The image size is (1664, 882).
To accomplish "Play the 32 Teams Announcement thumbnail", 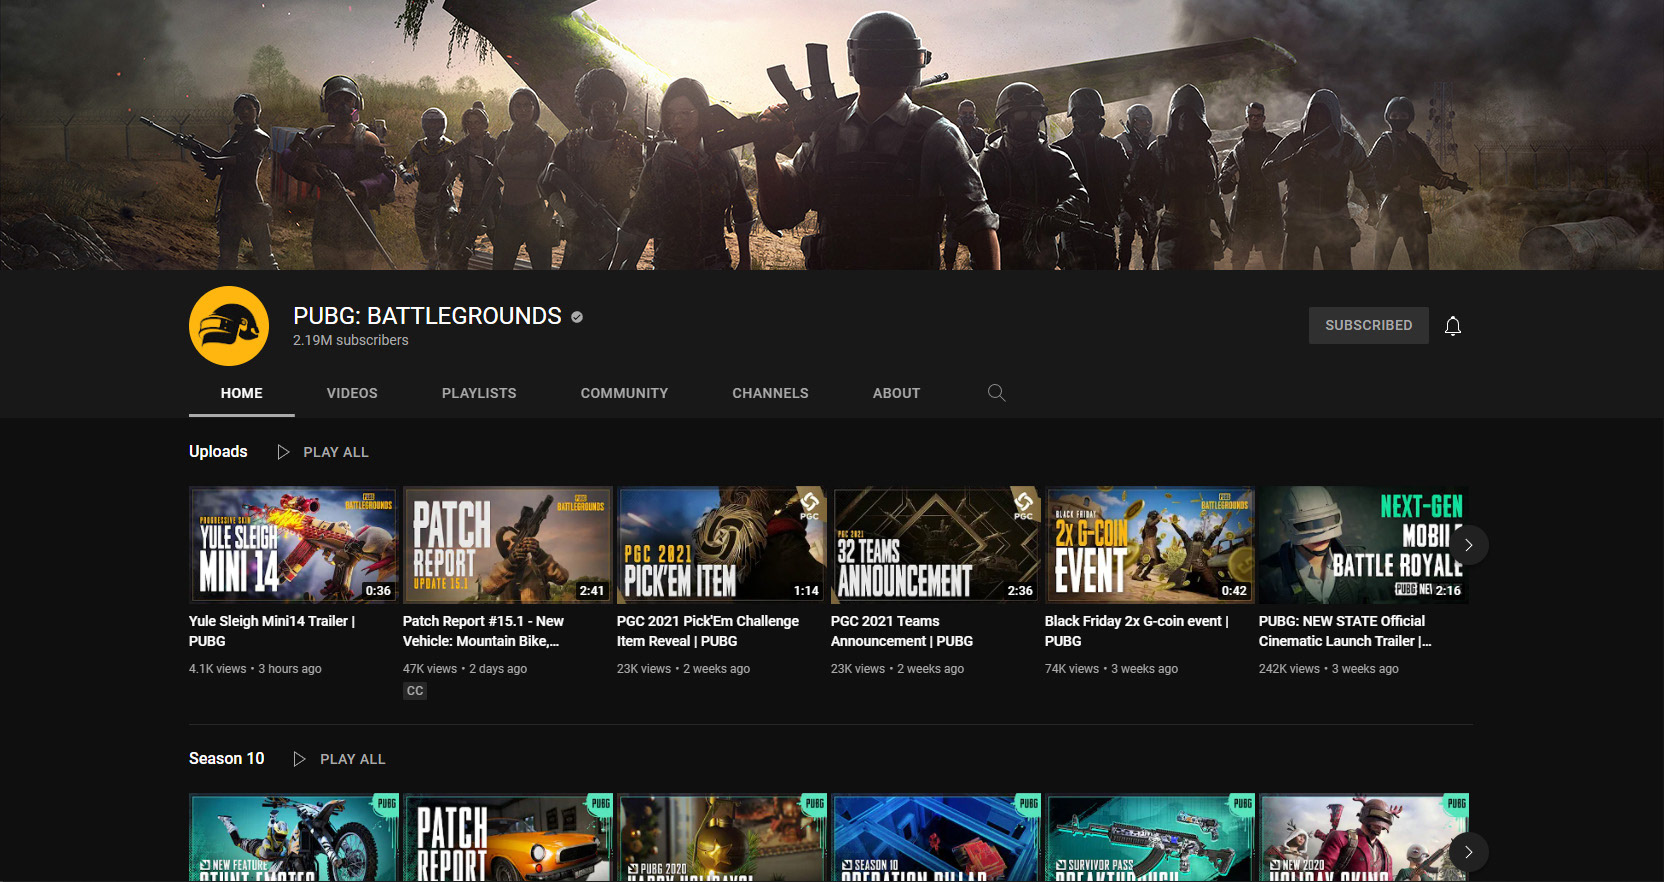I will tap(935, 545).
